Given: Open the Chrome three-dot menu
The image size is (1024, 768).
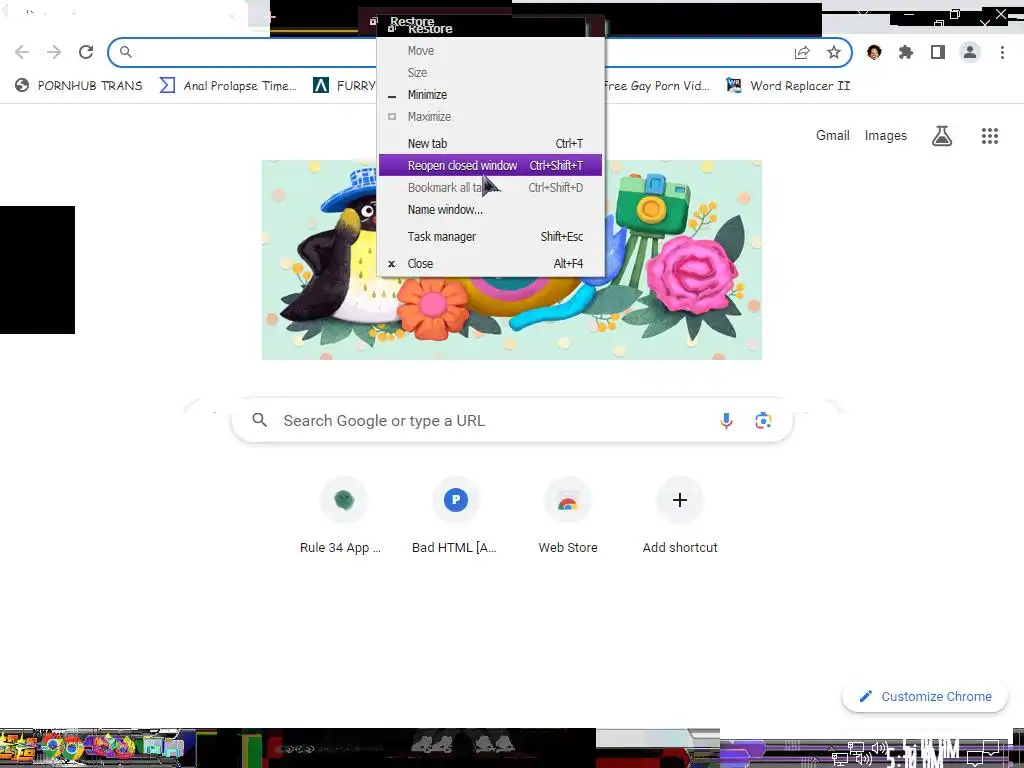Looking at the screenshot, I should (1002, 52).
